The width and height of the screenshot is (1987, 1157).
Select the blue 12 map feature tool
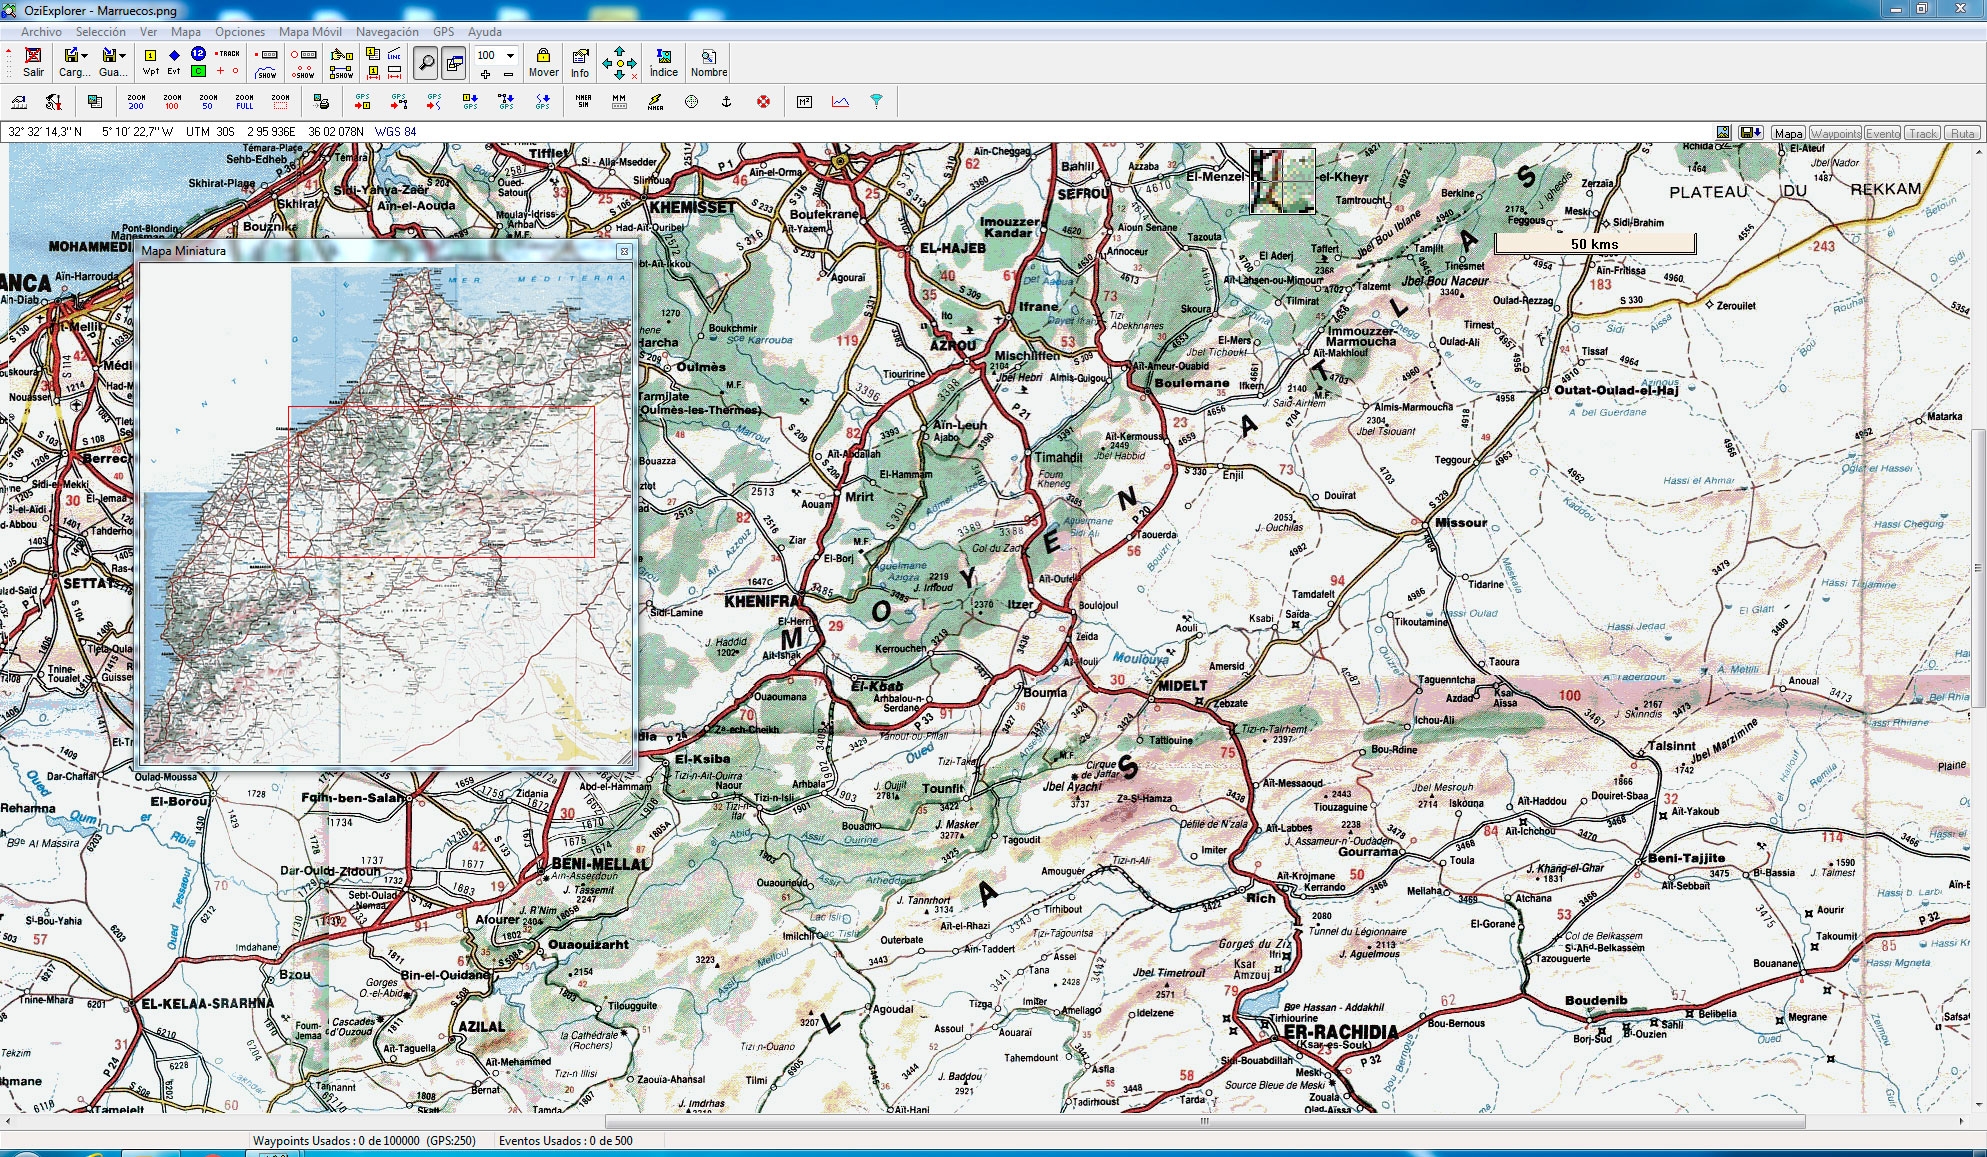(x=198, y=53)
